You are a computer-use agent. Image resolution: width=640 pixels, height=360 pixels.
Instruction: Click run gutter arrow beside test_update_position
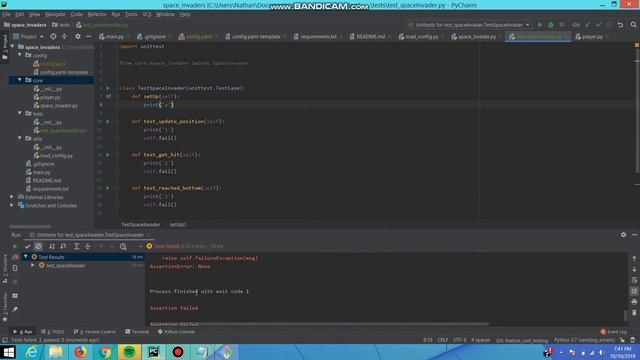108,121
